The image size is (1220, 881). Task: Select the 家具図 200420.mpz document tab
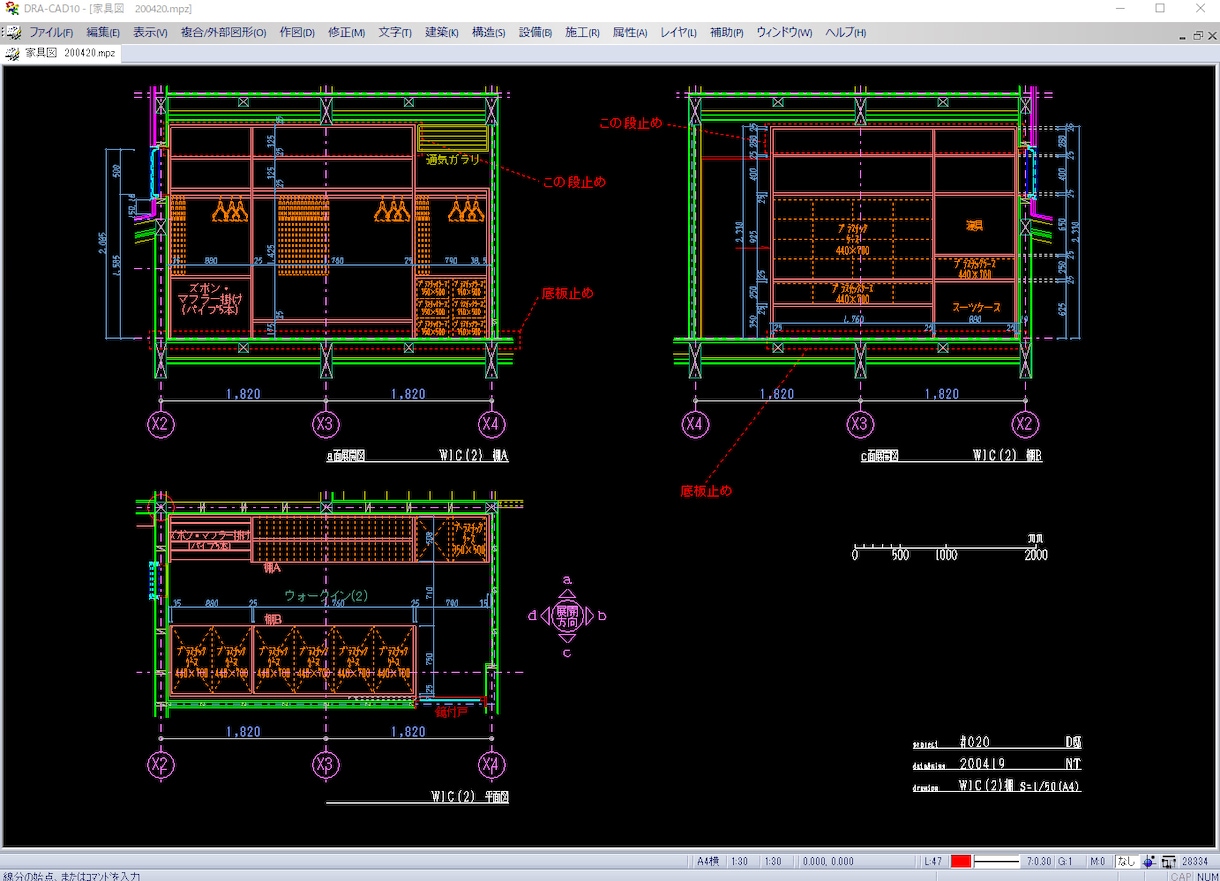[x=61, y=53]
